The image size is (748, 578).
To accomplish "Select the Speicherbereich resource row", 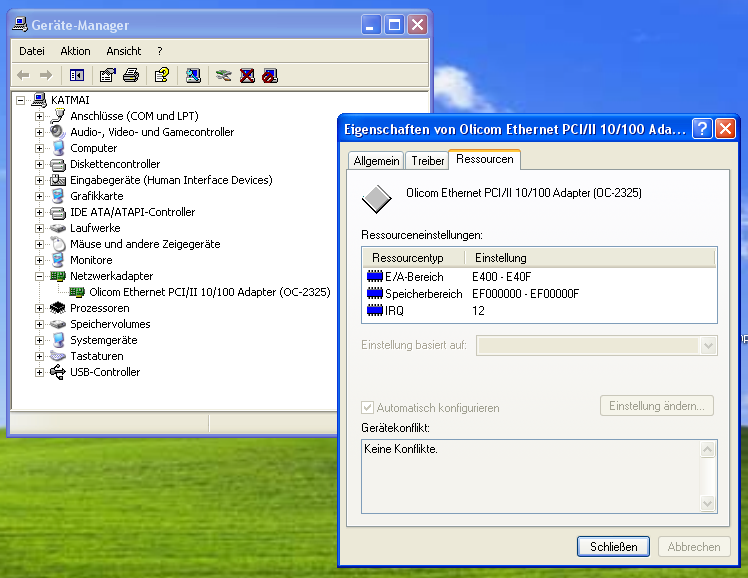I will tap(539, 294).
